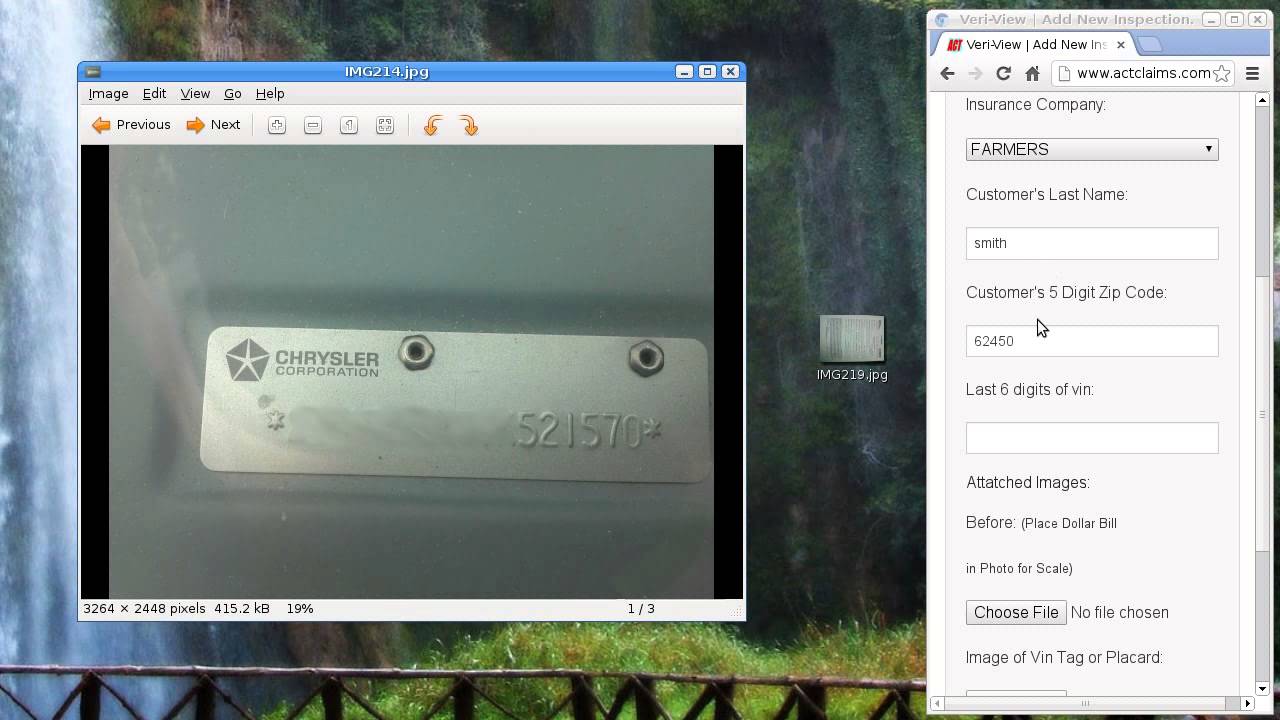Screen dimensions: 1280x720
Task: Go to Next image in viewer
Action: 213,125
